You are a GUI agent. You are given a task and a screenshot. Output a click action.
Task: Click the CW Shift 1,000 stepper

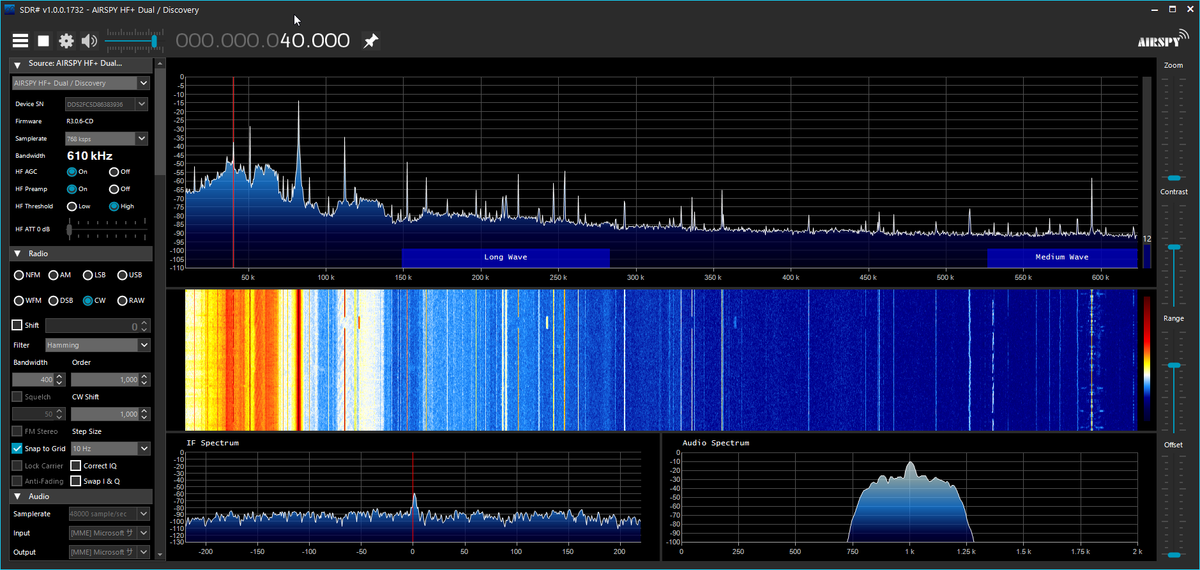pyautogui.click(x=111, y=414)
